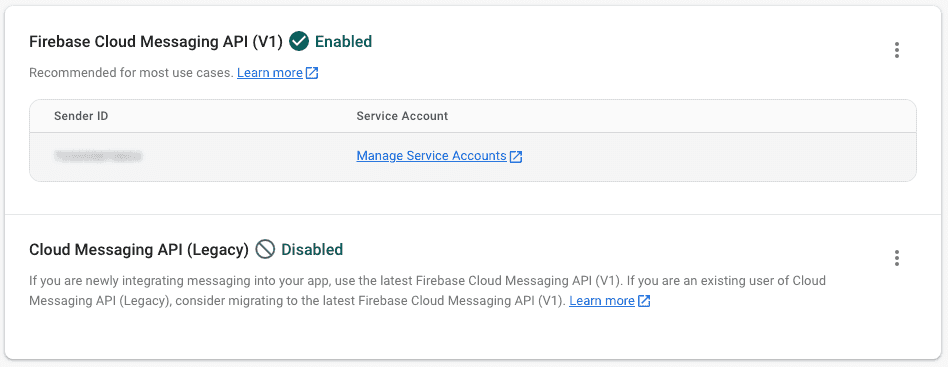The image size is (948, 367).
Task: Click the Cloud Messaging API (Legacy) heading
Action: coord(139,249)
